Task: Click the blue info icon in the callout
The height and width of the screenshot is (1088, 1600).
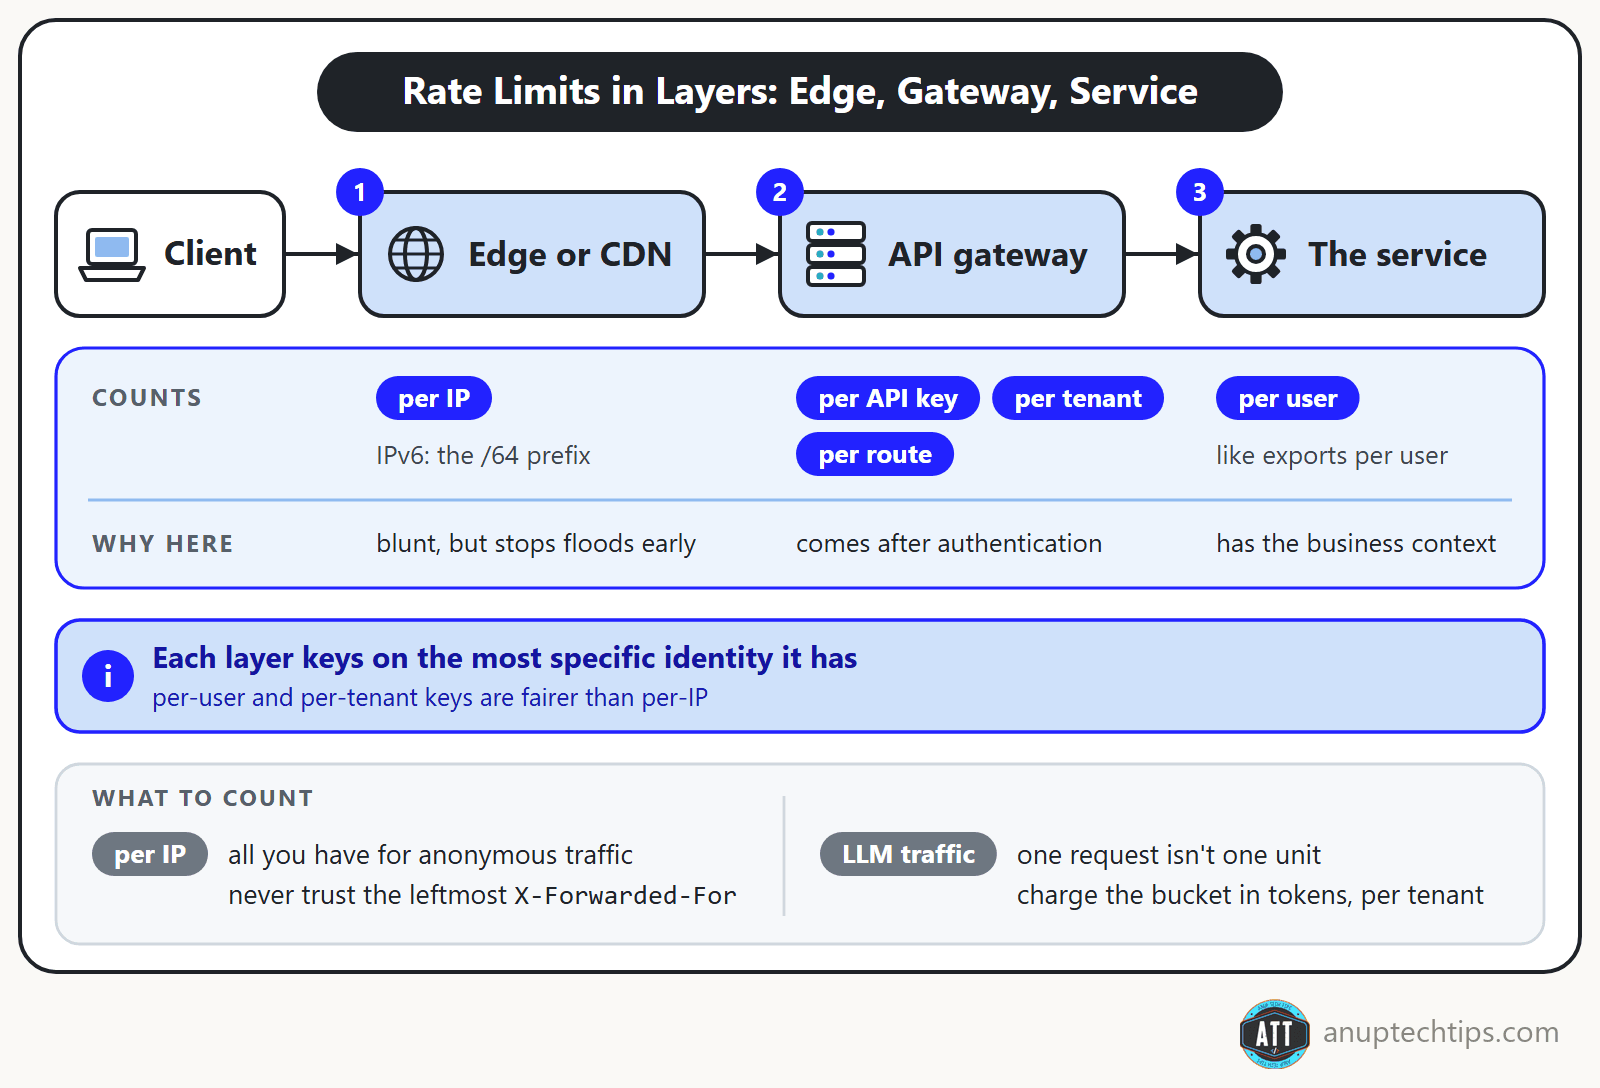Action: pos(108,676)
